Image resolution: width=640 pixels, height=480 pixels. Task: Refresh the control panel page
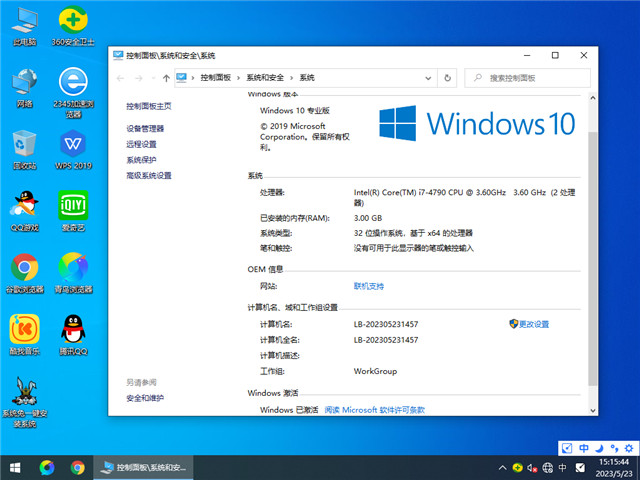pyautogui.click(x=447, y=78)
